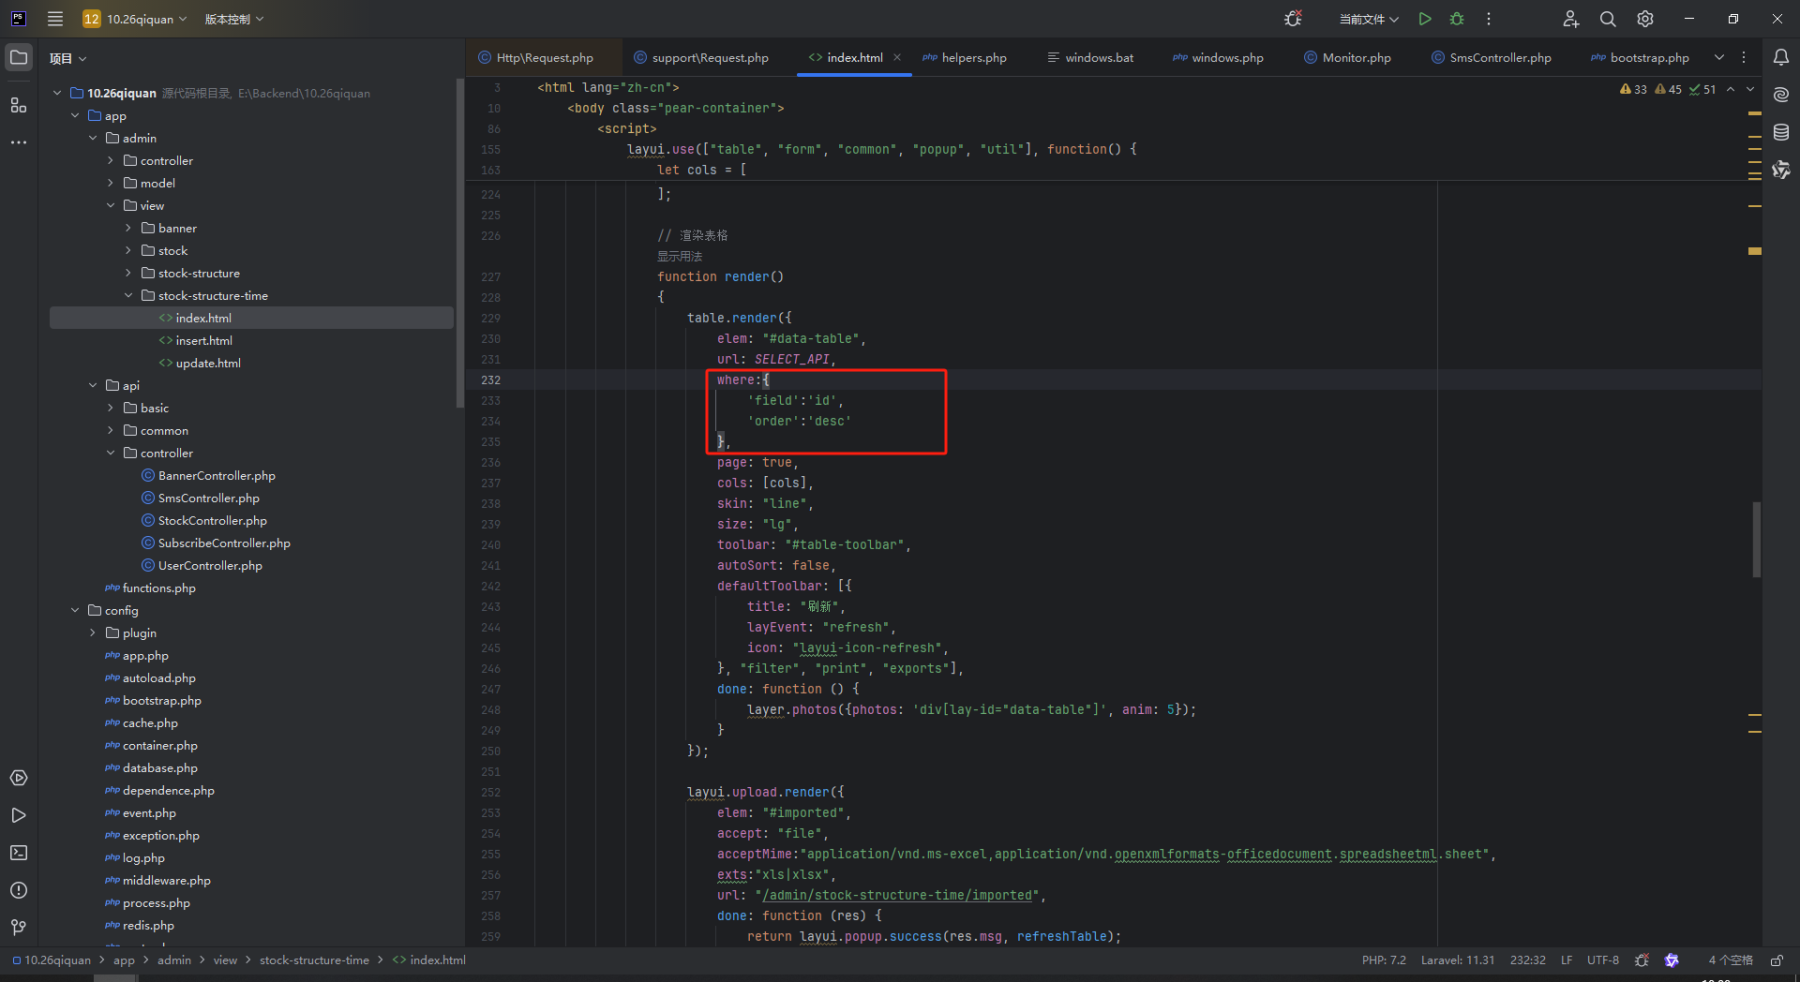
Task: Open update.html in project tree
Action: point(208,363)
